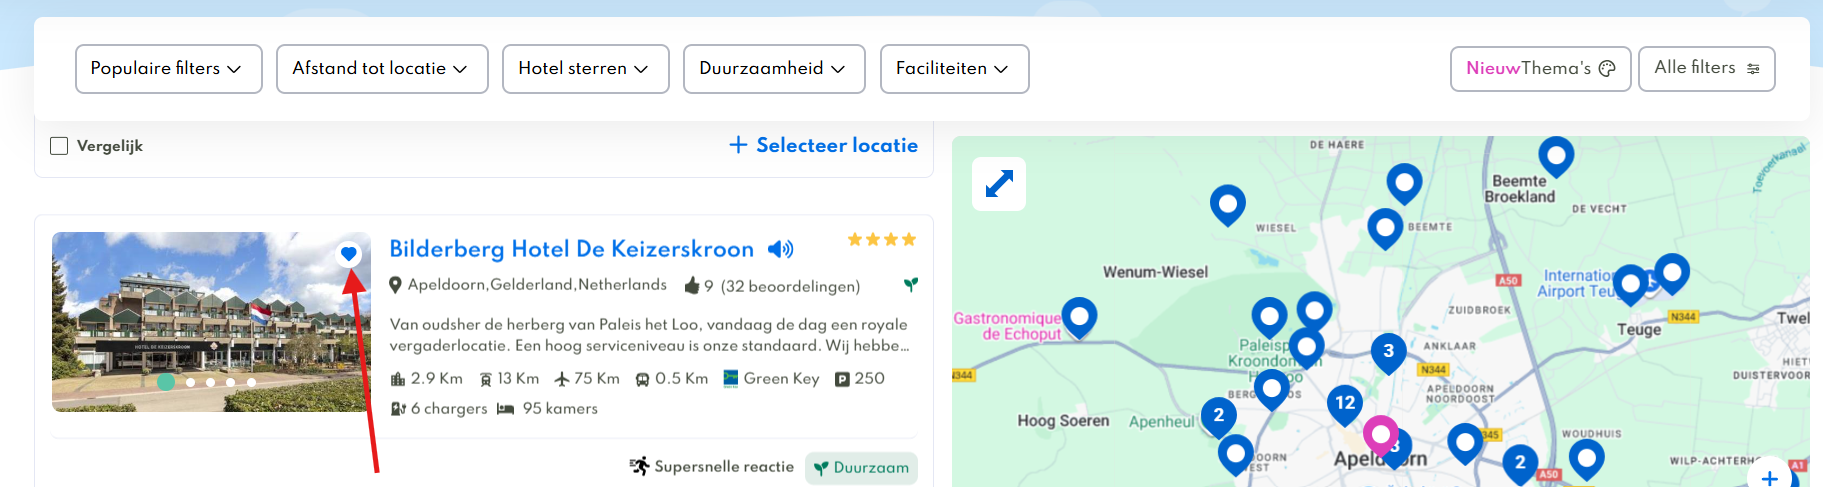The width and height of the screenshot is (1823, 487).
Task: Click the airplane icon next to 75 Km
Action: click(x=562, y=379)
